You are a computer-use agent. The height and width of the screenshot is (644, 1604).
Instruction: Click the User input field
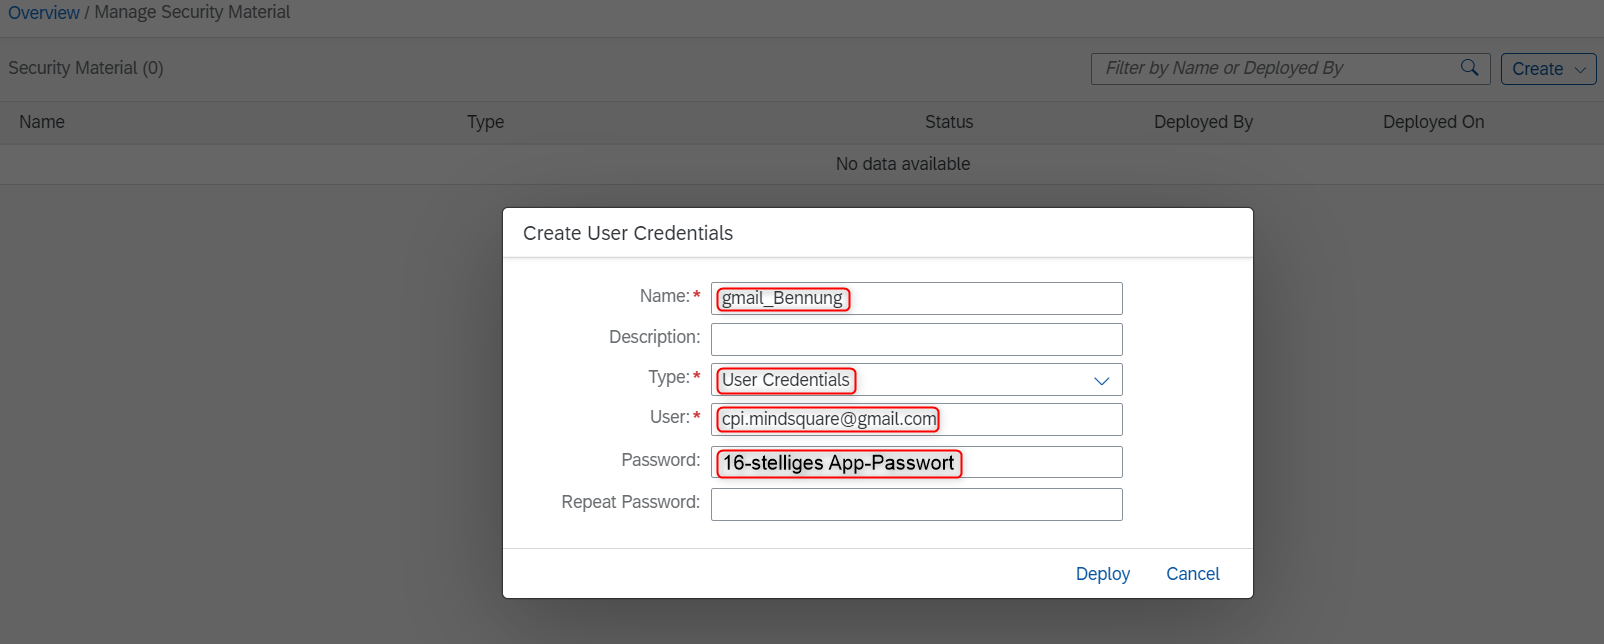(x=916, y=419)
